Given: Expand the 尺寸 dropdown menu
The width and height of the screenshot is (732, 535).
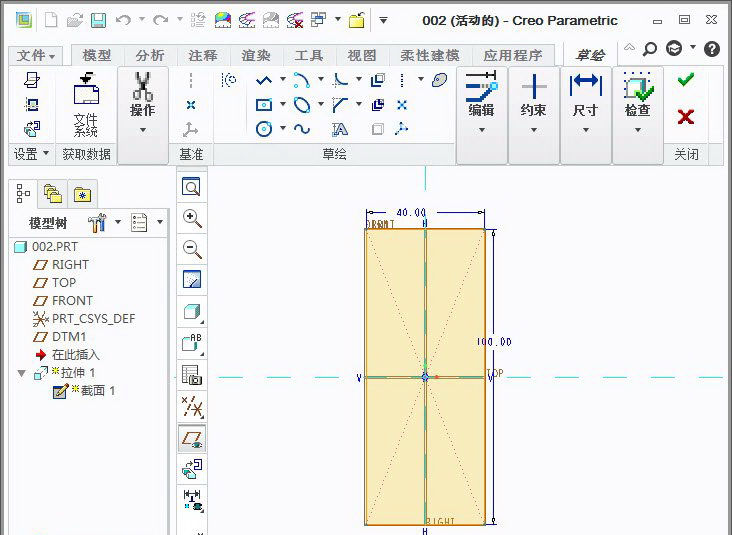Looking at the screenshot, I should click(585, 129).
